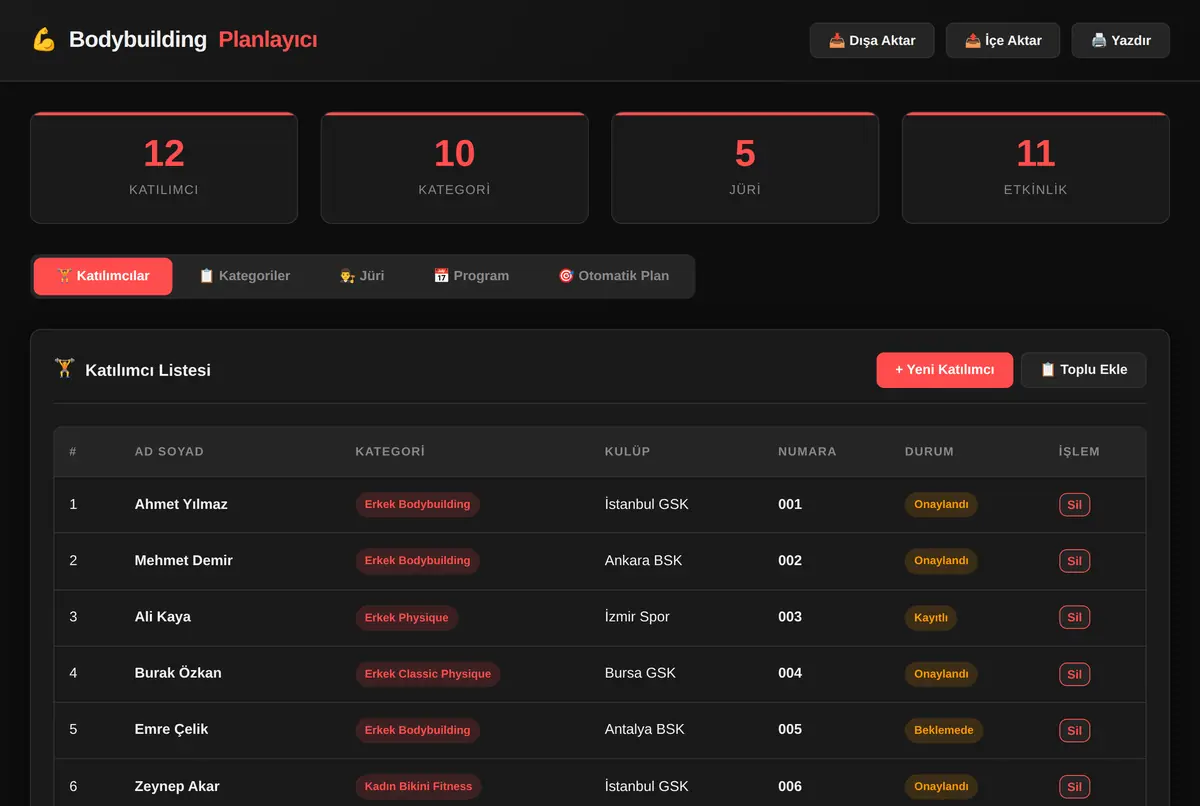Click the club name İzmir Spor

click(x=637, y=617)
